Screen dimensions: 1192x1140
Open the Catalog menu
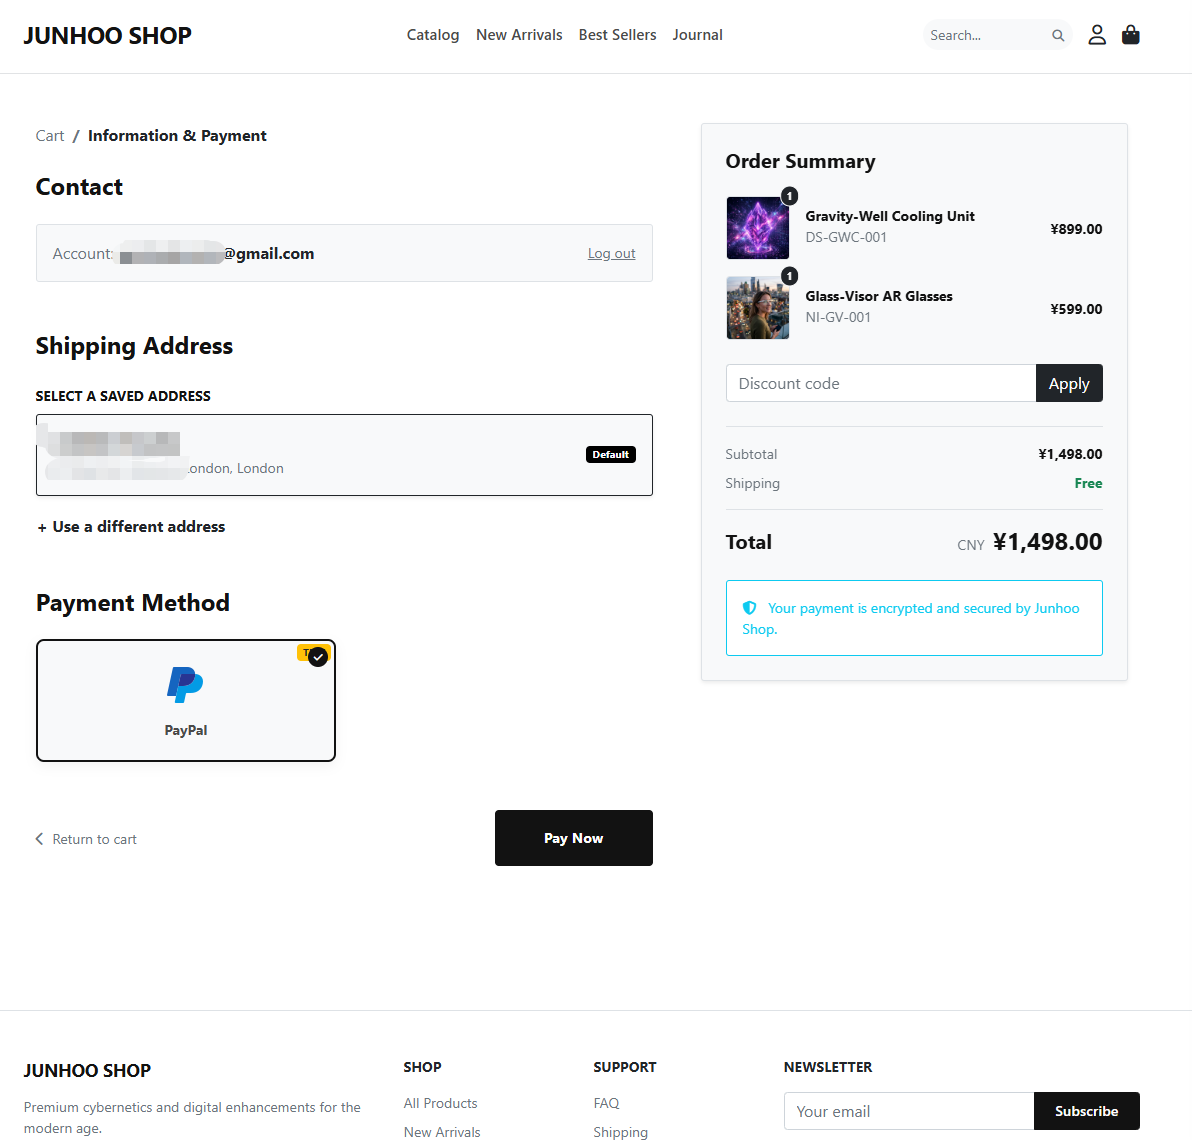[433, 35]
